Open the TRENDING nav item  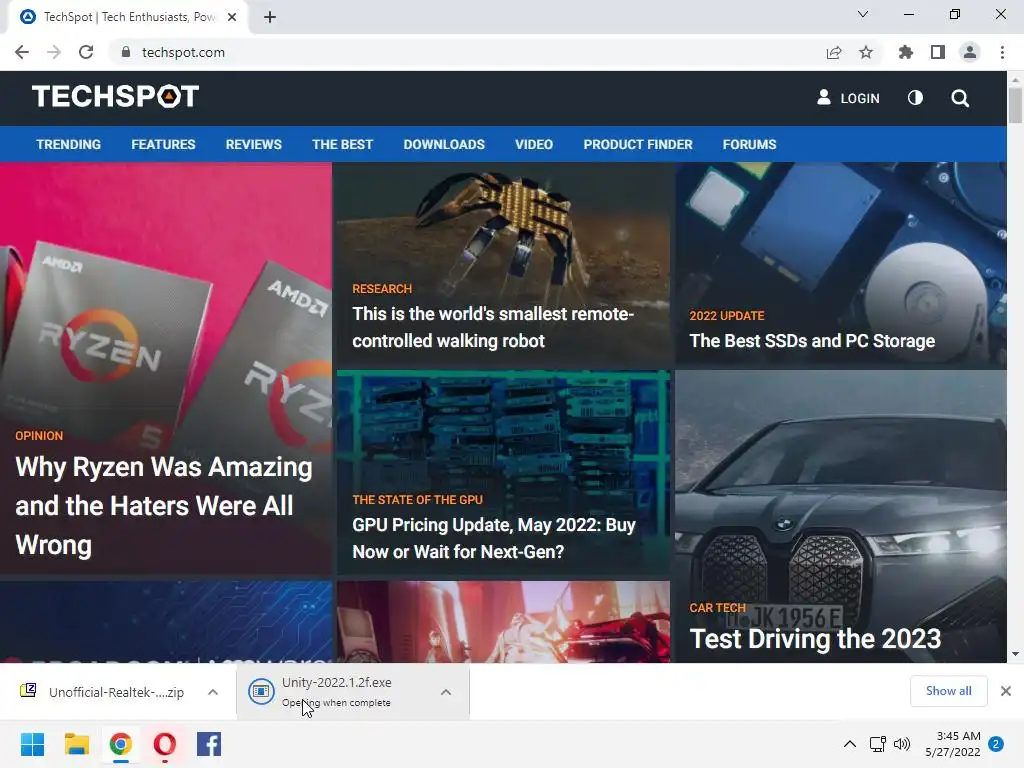pos(69,144)
